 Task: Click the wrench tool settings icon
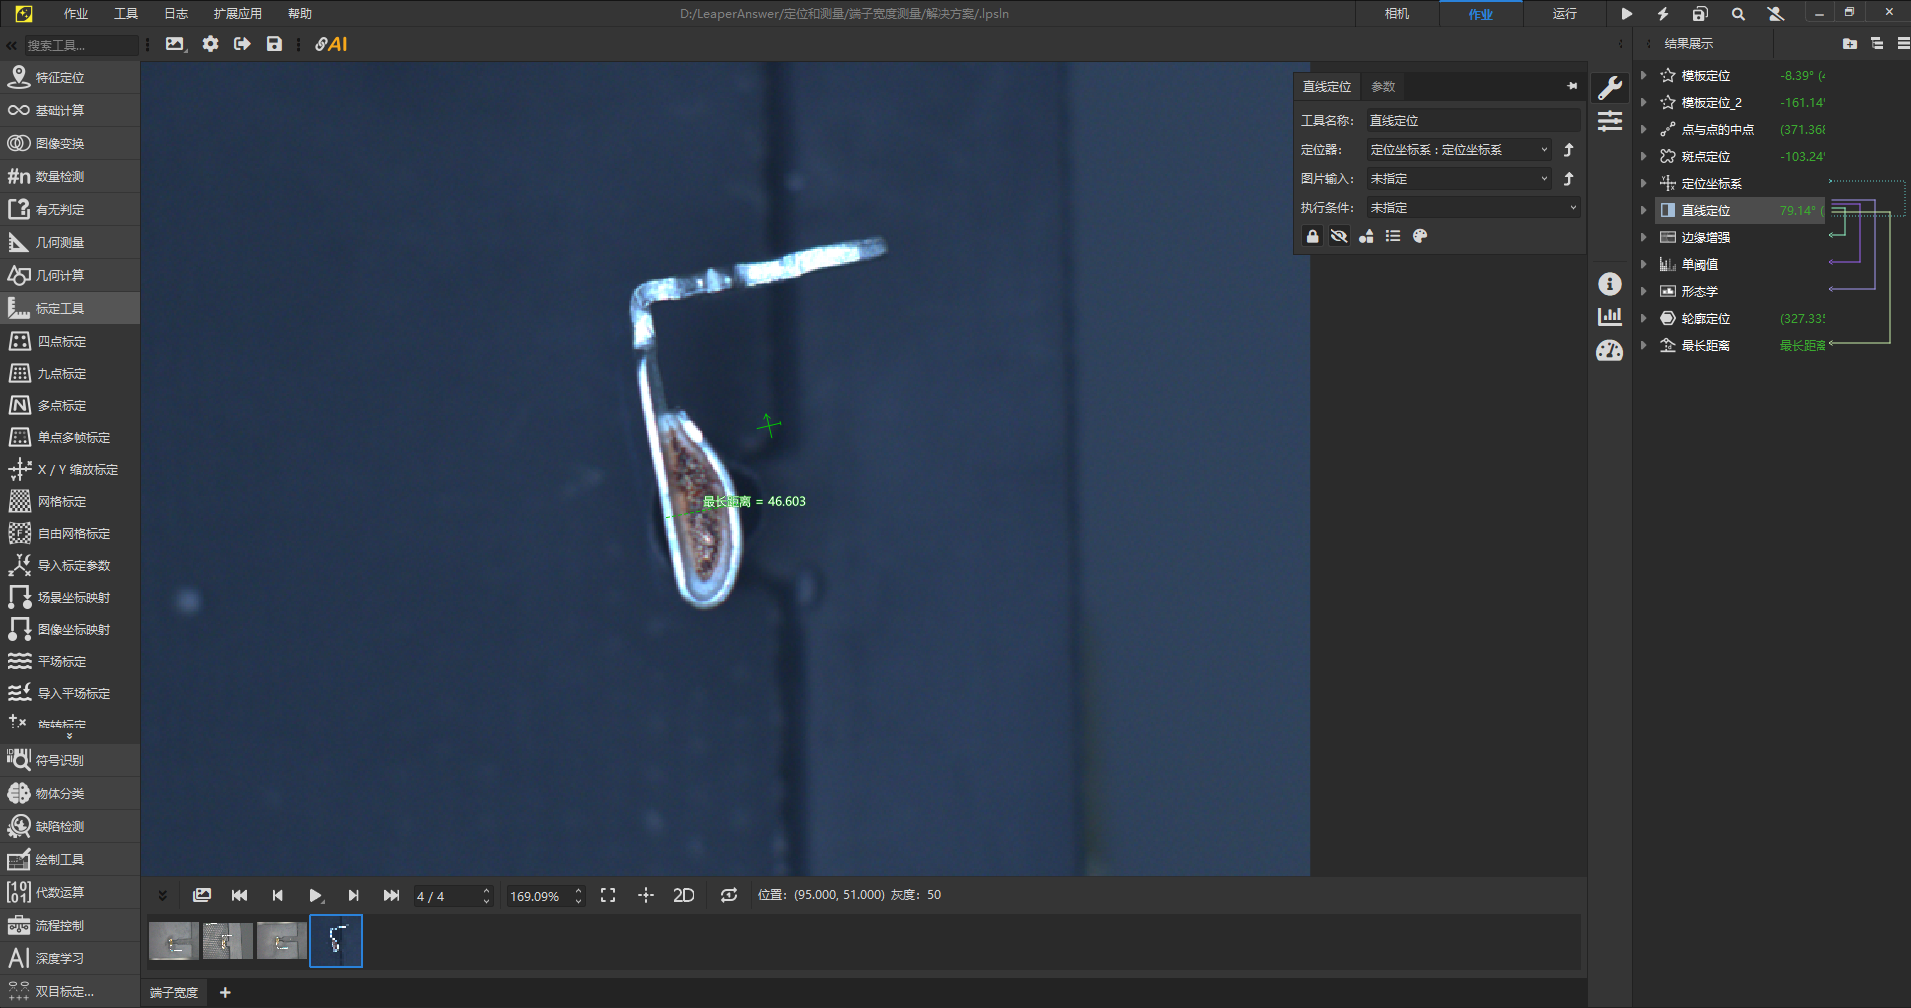1609,88
